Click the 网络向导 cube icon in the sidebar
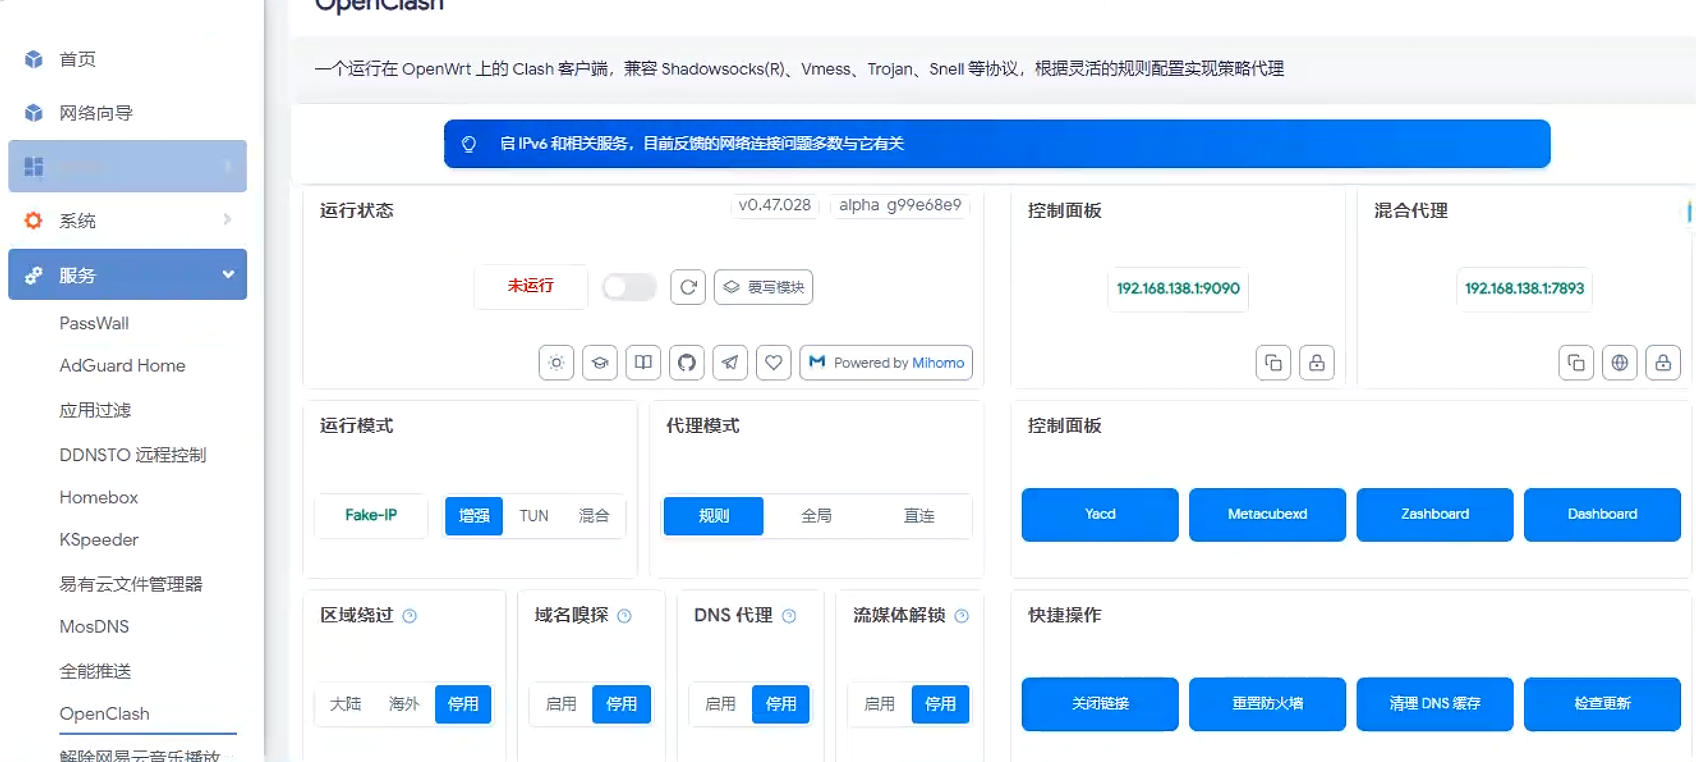This screenshot has width=1696, height=762. [x=34, y=113]
